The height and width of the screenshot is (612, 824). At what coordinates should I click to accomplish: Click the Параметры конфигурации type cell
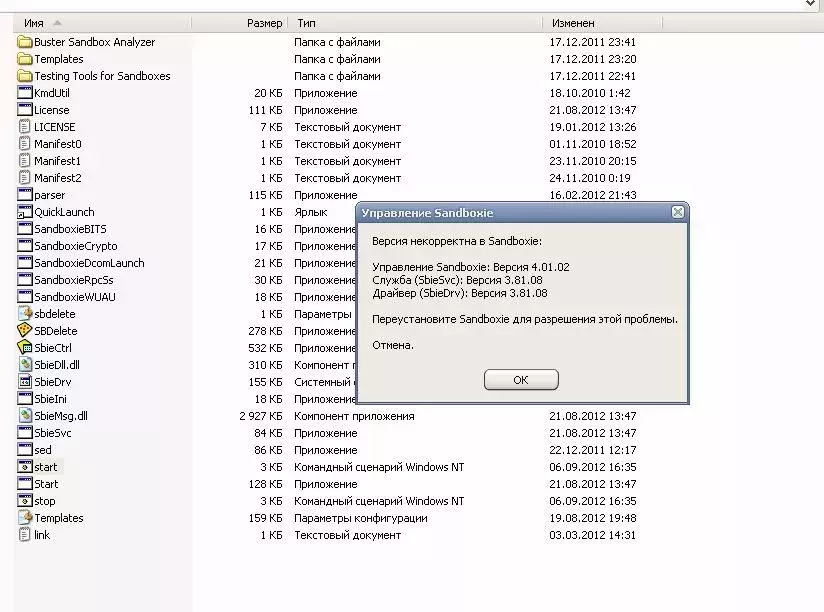[360, 518]
